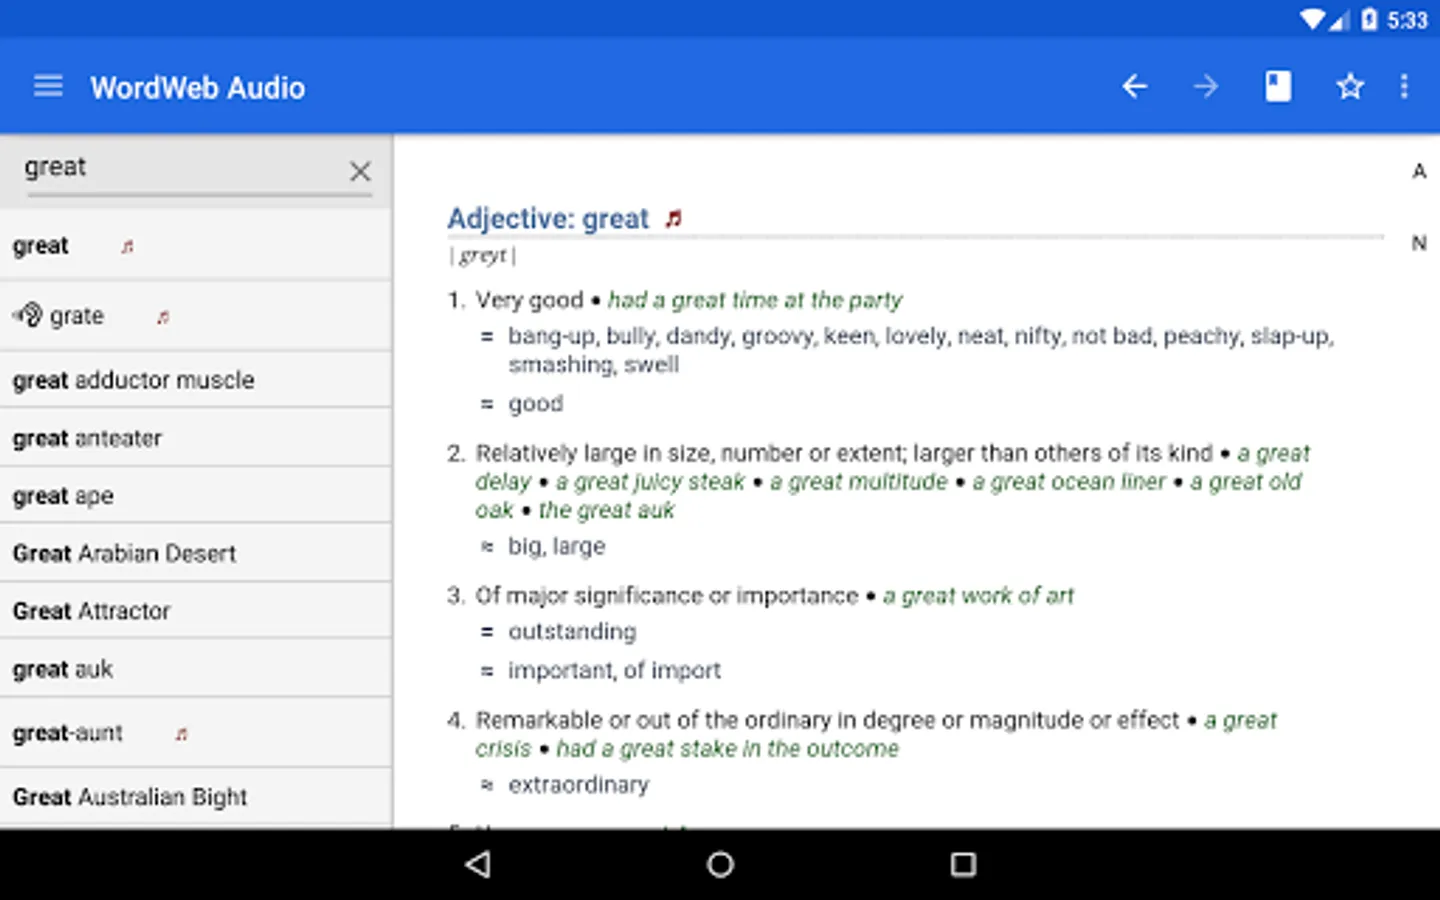Screen dimensions: 1440x900
Task: Tap the Android recent apps button
Action: tap(963, 864)
